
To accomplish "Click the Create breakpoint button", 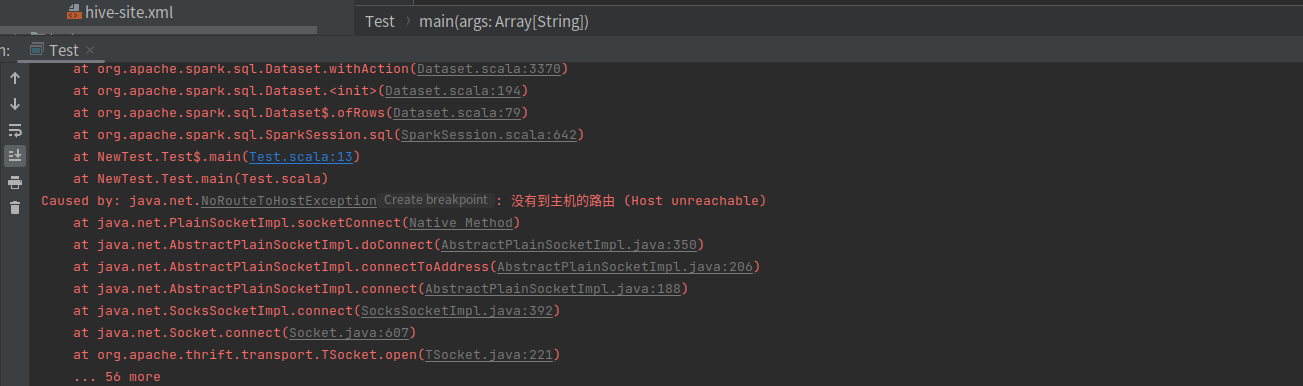I will (x=435, y=200).
